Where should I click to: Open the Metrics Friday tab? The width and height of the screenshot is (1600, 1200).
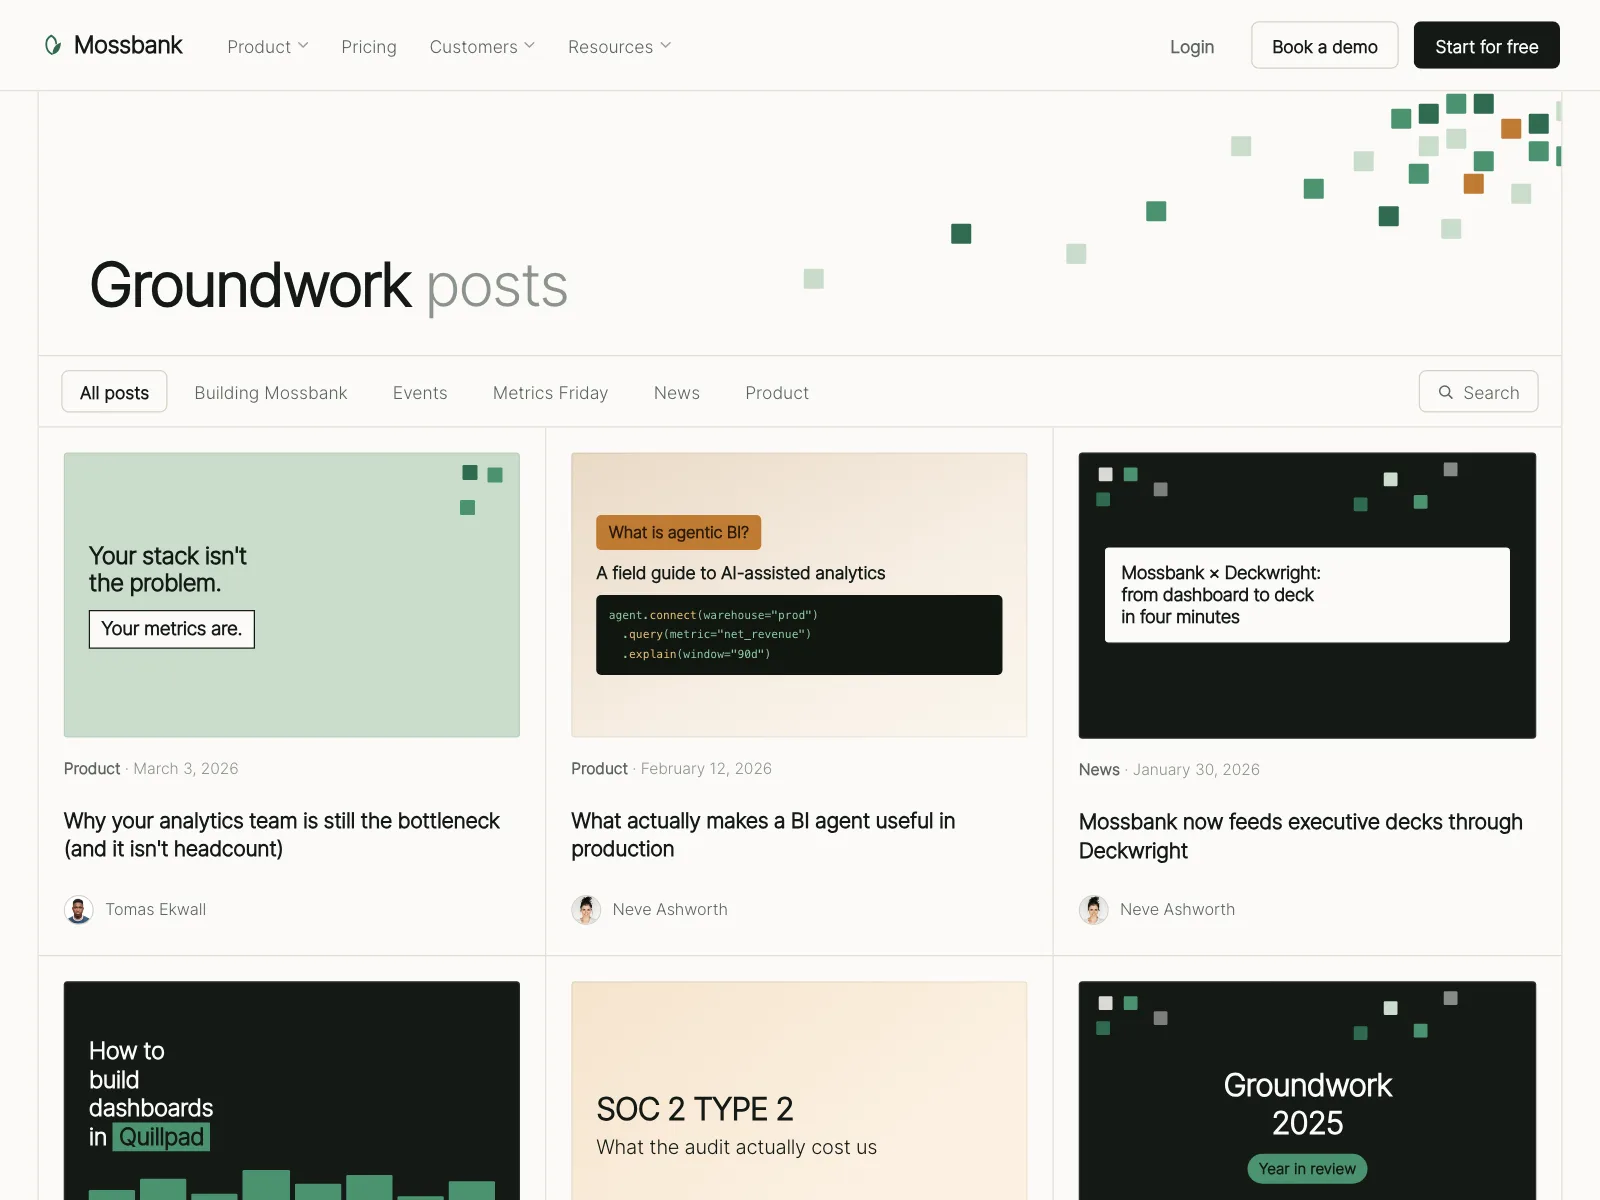[550, 393]
